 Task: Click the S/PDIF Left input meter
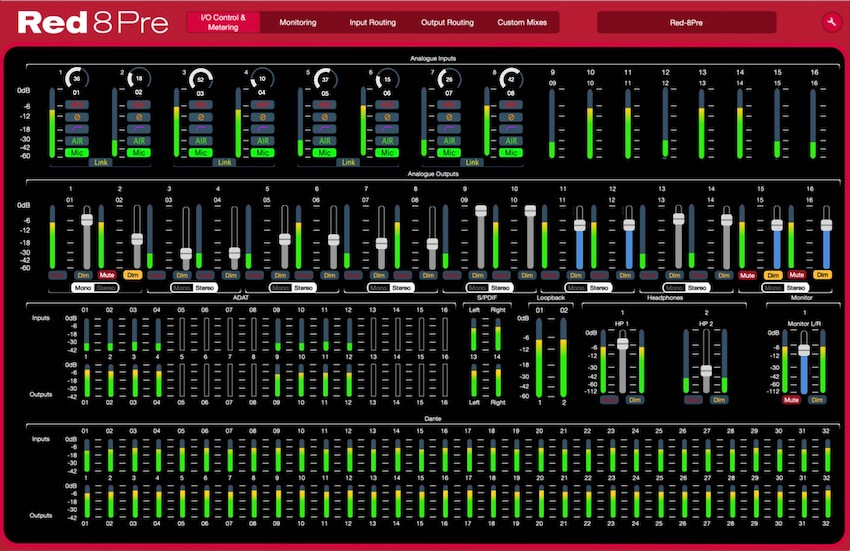point(474,335)
